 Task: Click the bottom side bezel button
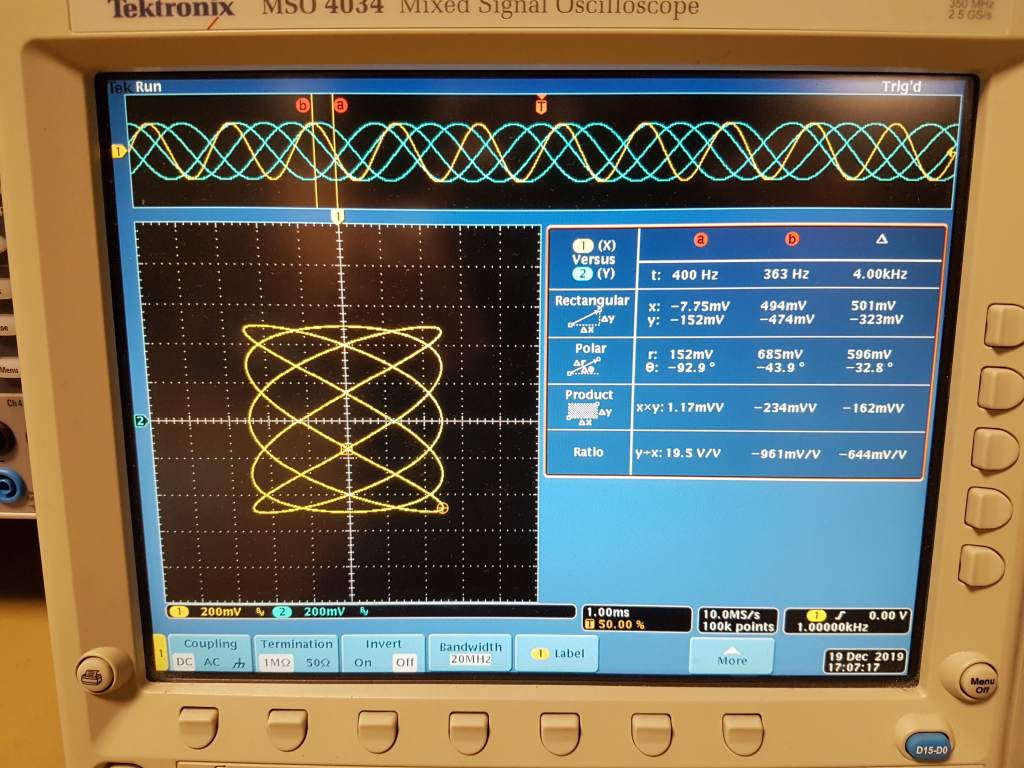[x=982, y=566]
